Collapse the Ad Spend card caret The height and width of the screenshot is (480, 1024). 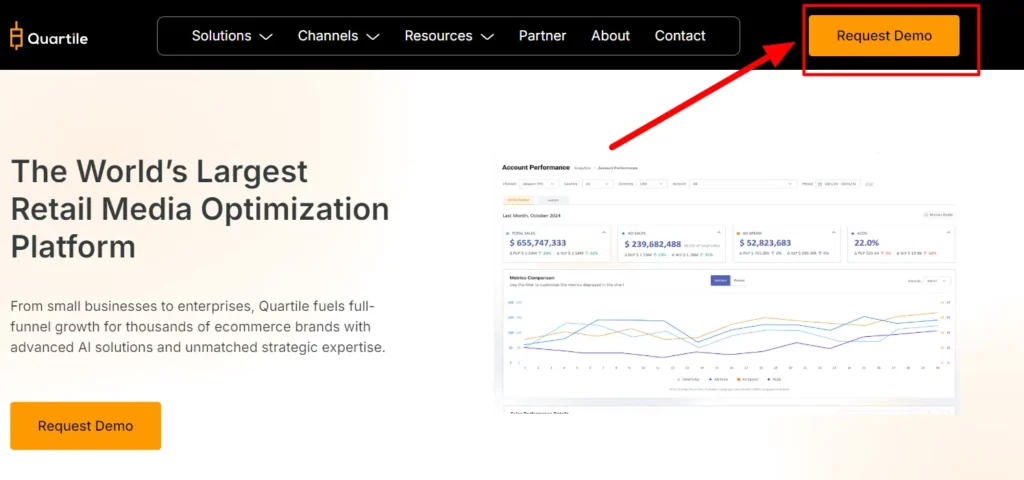point(834,232)
